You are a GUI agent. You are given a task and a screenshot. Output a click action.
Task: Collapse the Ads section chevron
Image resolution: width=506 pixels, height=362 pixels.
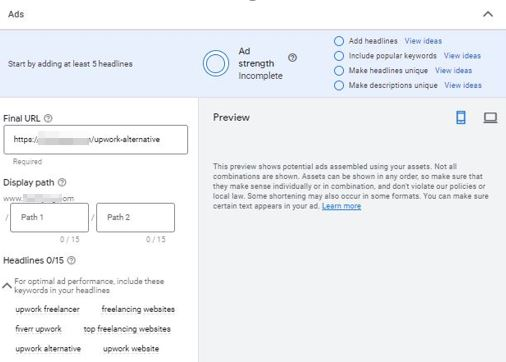[488, 14]
